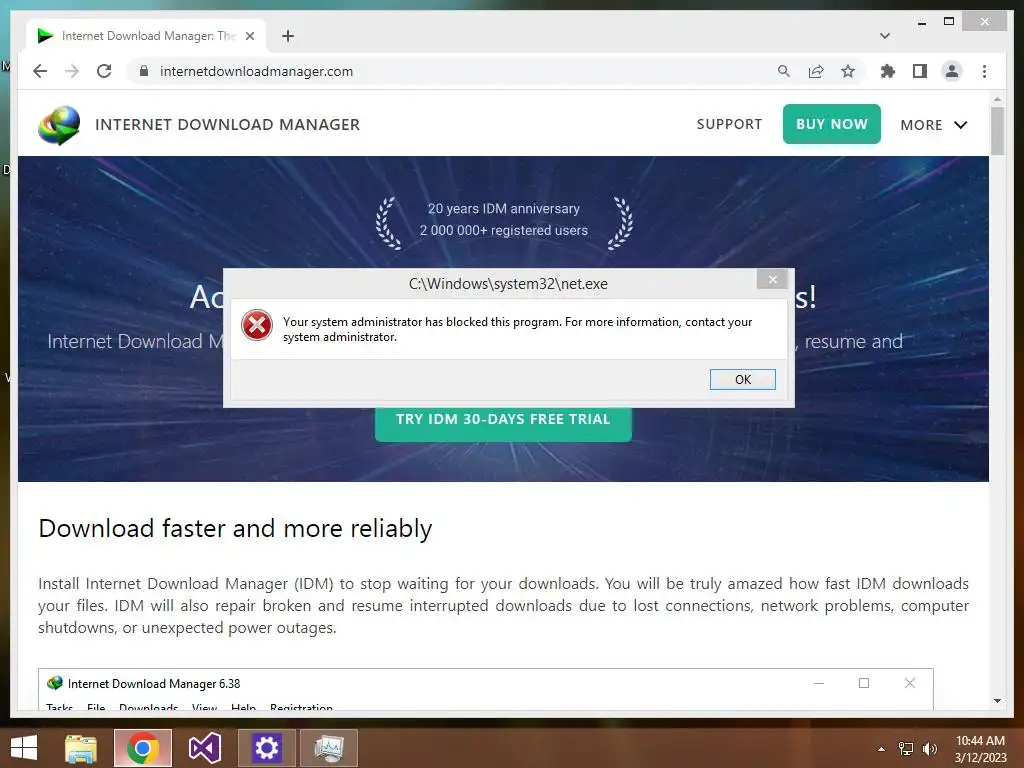Click the volume speaker tray icon
This screenshot has width=1024, height=768.
pyautogui.click(x=929, y=749)
